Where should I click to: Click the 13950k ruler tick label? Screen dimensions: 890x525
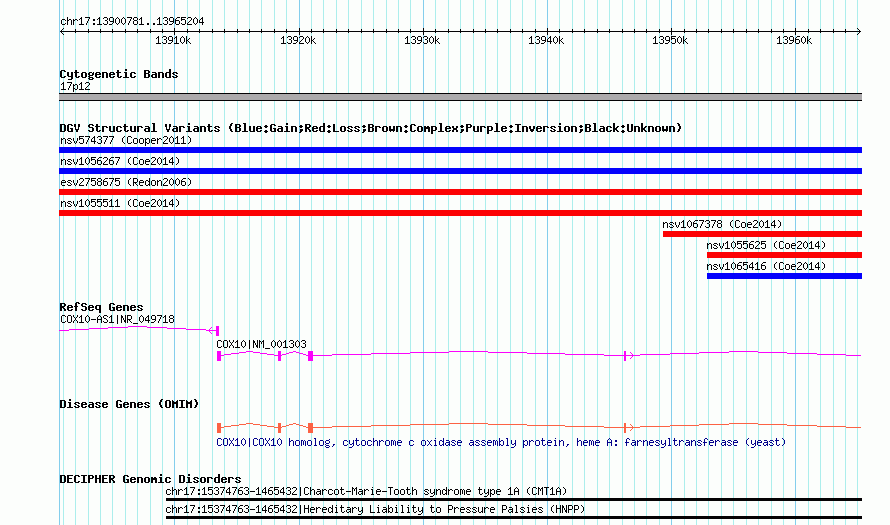(x=670, y=40)
